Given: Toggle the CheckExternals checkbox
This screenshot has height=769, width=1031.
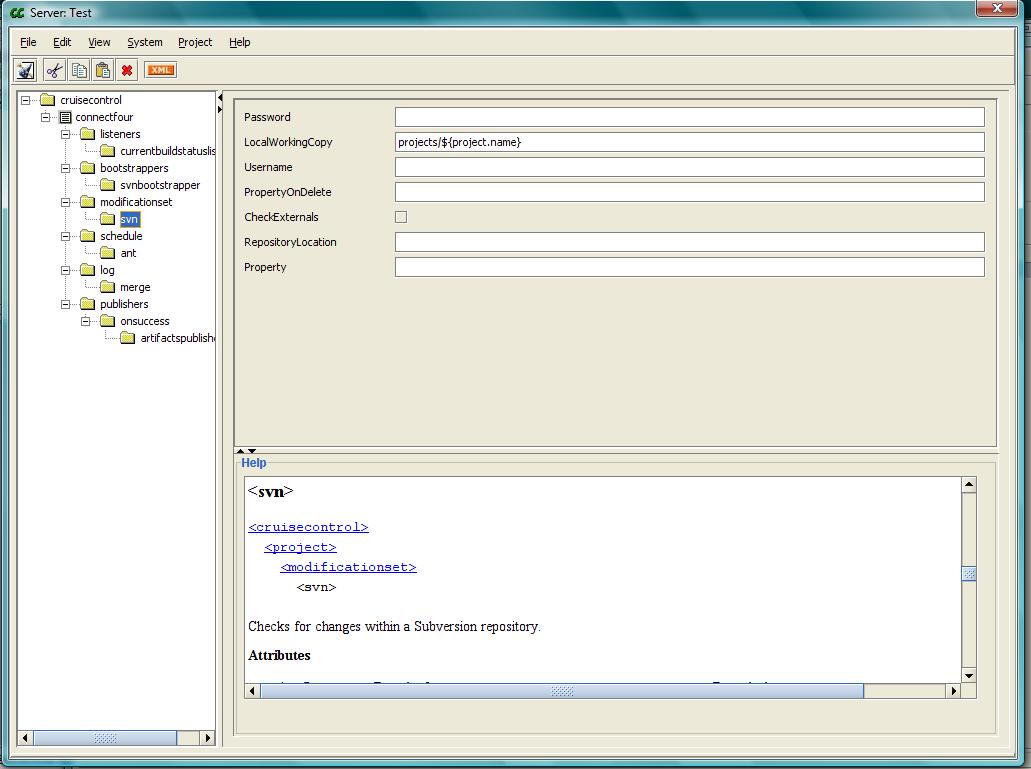Looking at the screenshot, I should pyautogui.click(x=401, y=217).
